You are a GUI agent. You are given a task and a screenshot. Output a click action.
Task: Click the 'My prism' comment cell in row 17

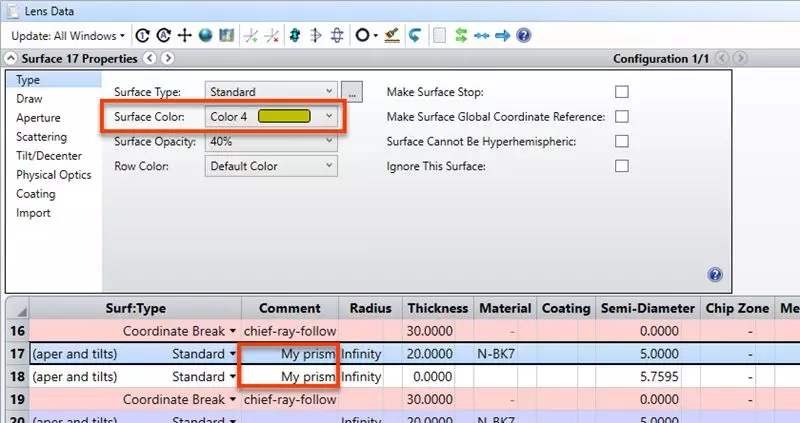290,354
